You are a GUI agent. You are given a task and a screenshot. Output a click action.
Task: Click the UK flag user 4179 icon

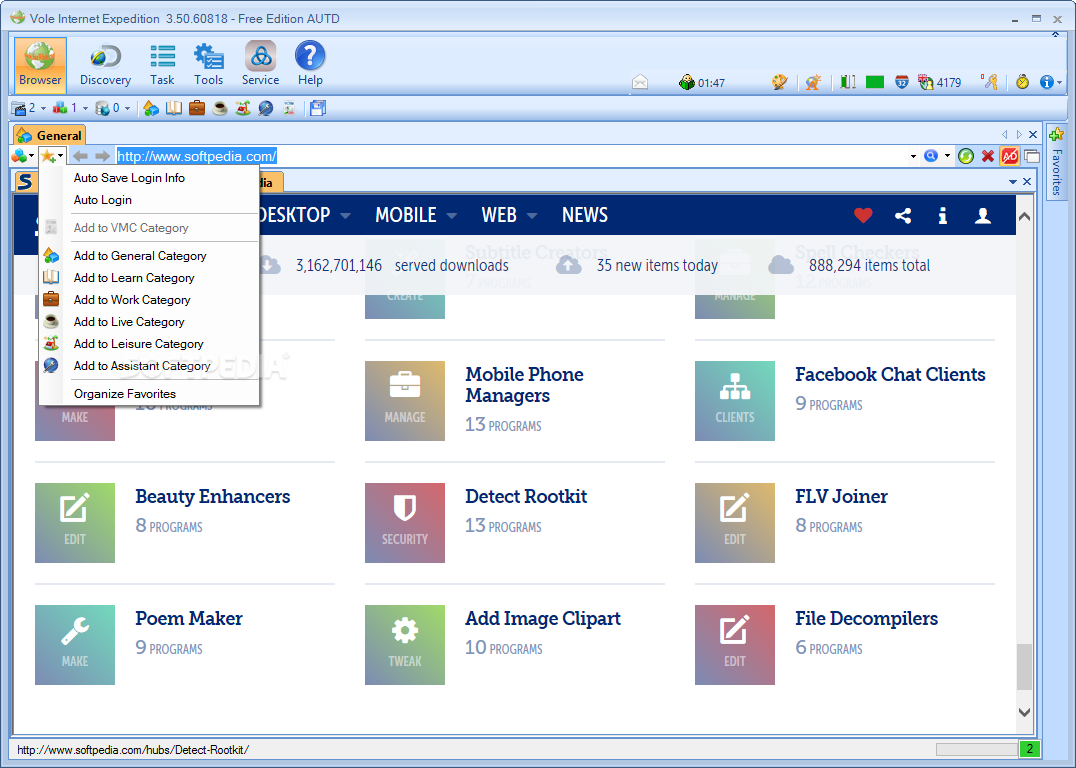click(x=926, y=82)
